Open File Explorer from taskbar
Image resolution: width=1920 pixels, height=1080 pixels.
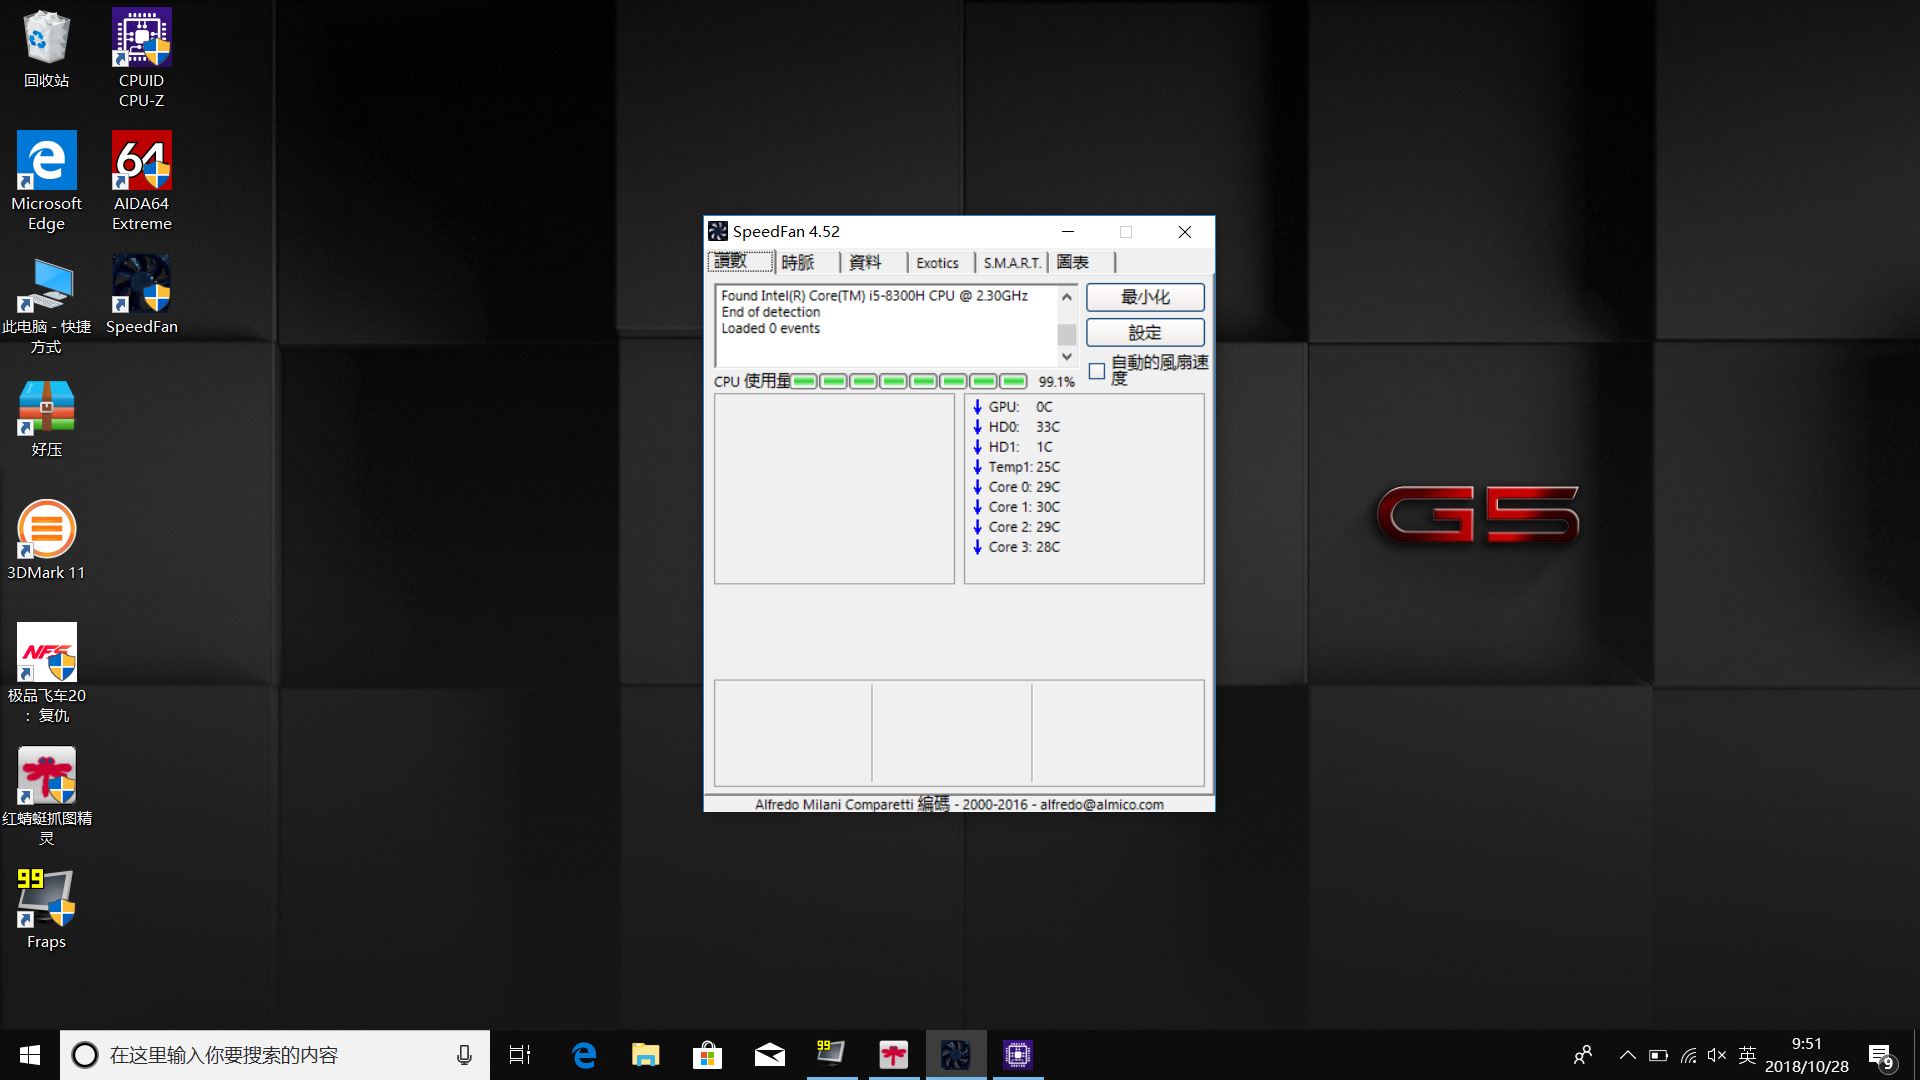pos(645,1054)
